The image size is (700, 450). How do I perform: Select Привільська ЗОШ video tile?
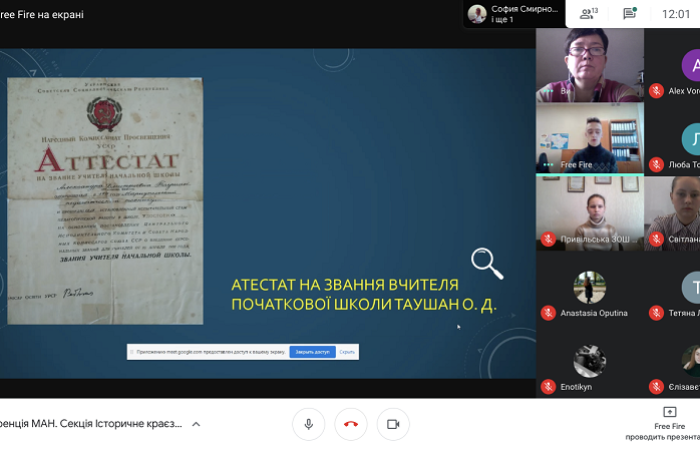pyautogui.click(x=589, y=212)
